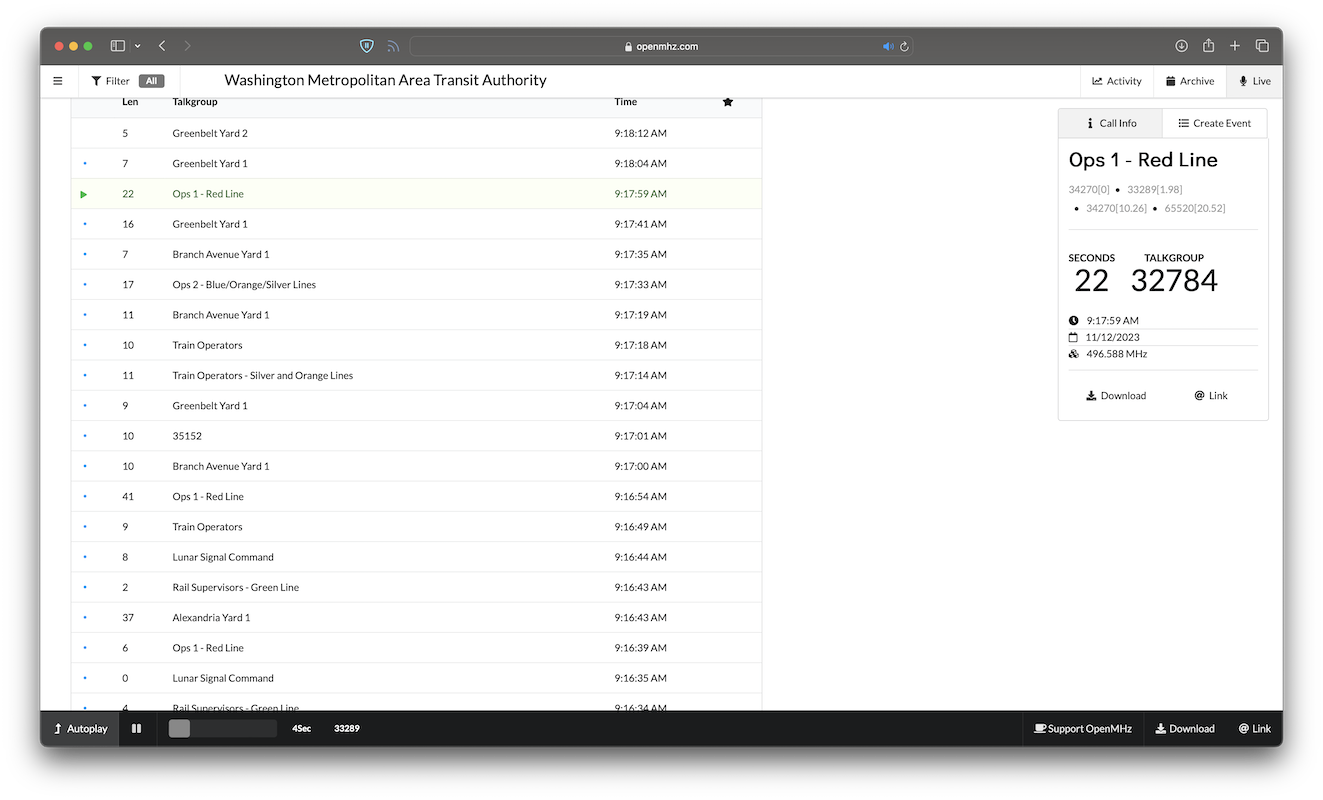Image resolution: width=1323 pixels, height=800 pixels.
Task: Open Support OpenMHz link
Action: click(1083, 729)
